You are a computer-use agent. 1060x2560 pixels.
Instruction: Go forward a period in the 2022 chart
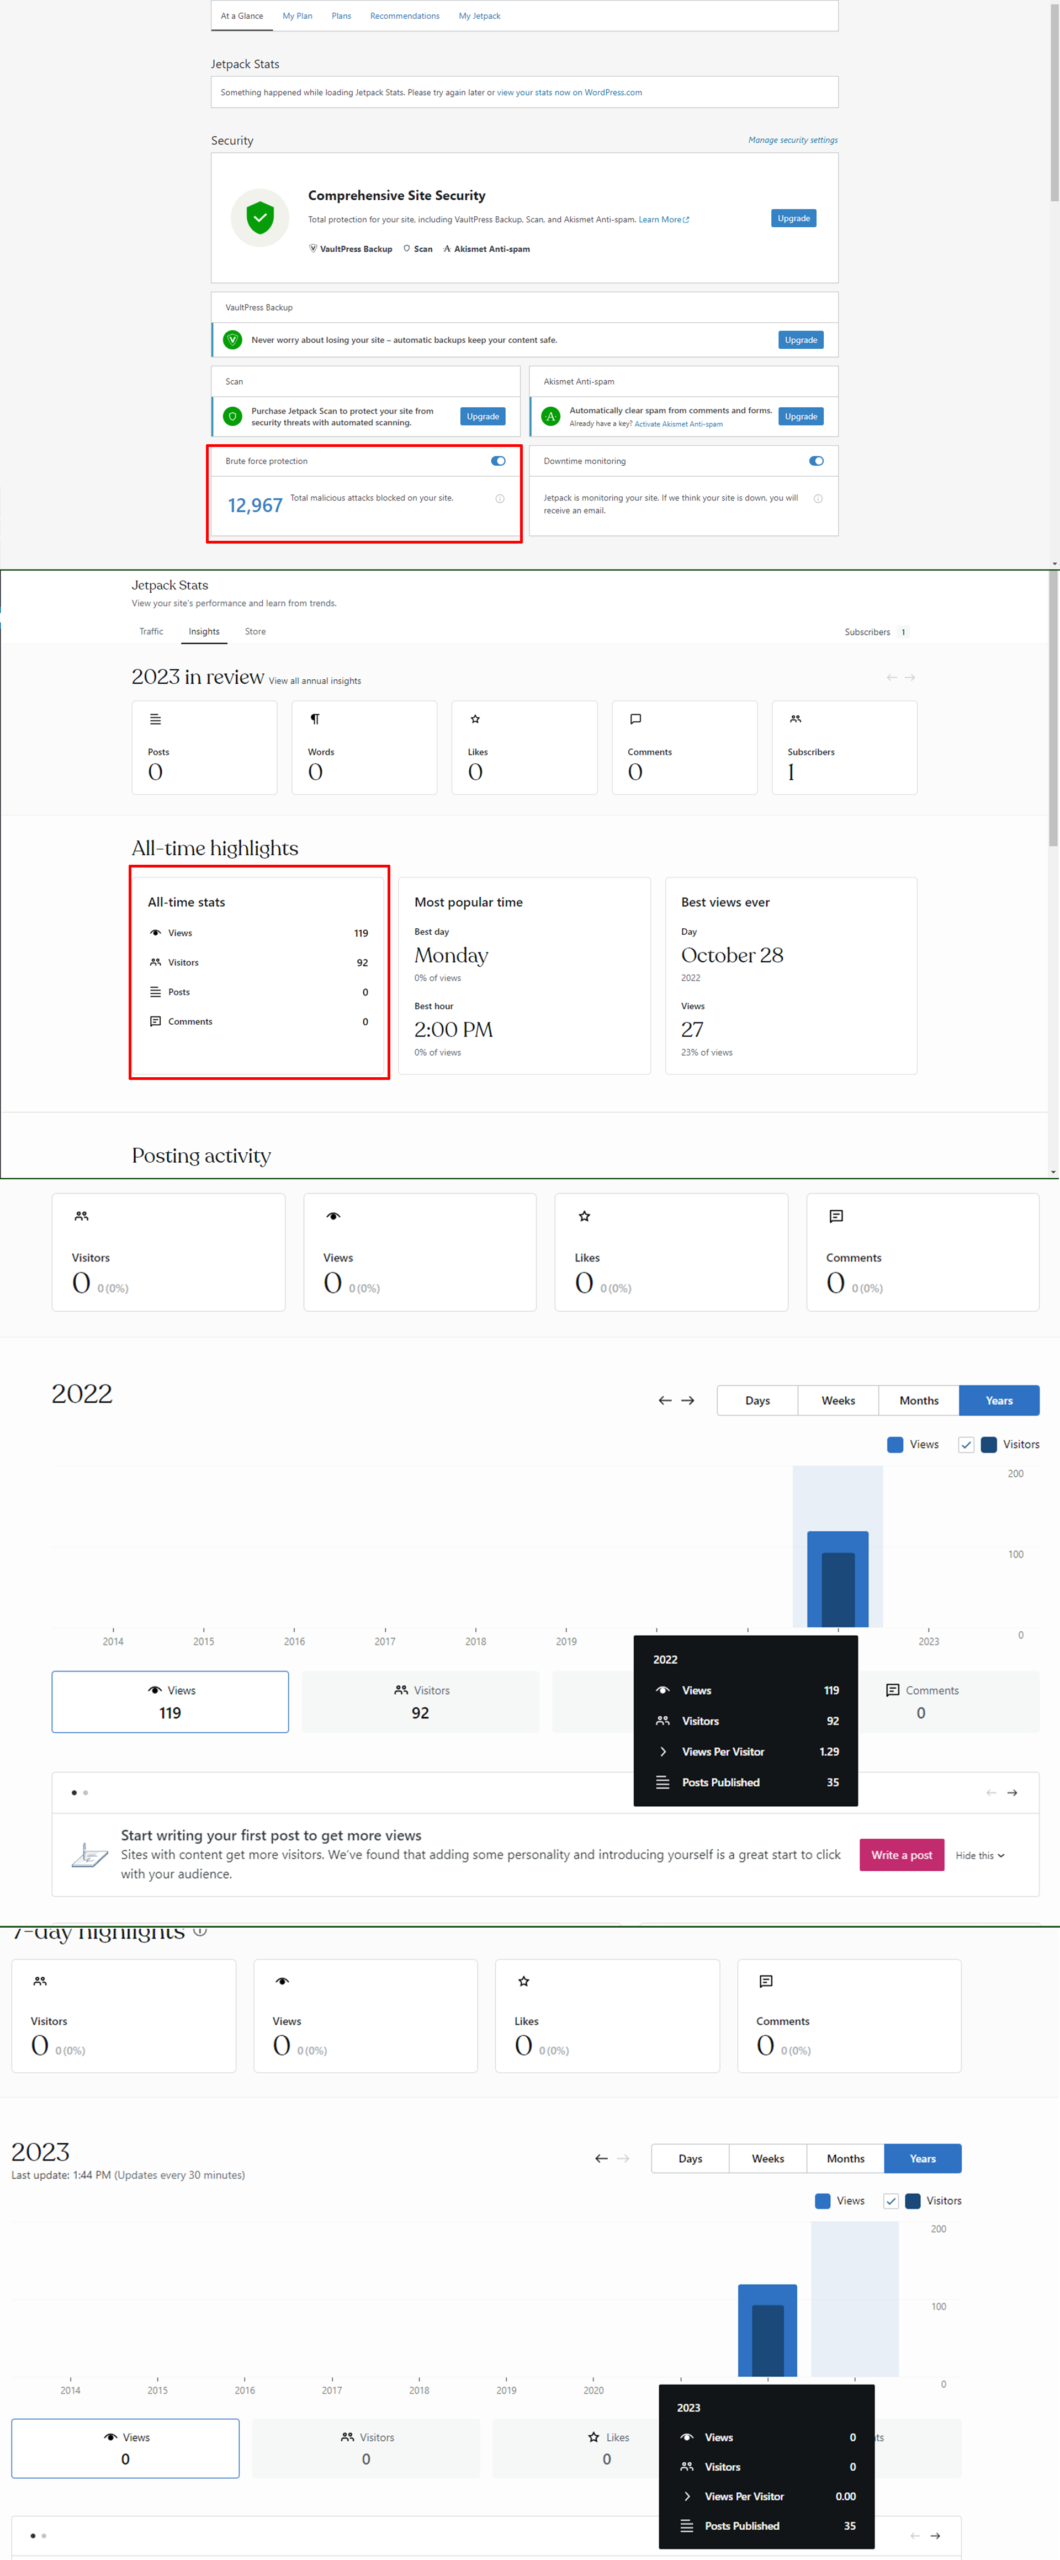point(688,1401)
